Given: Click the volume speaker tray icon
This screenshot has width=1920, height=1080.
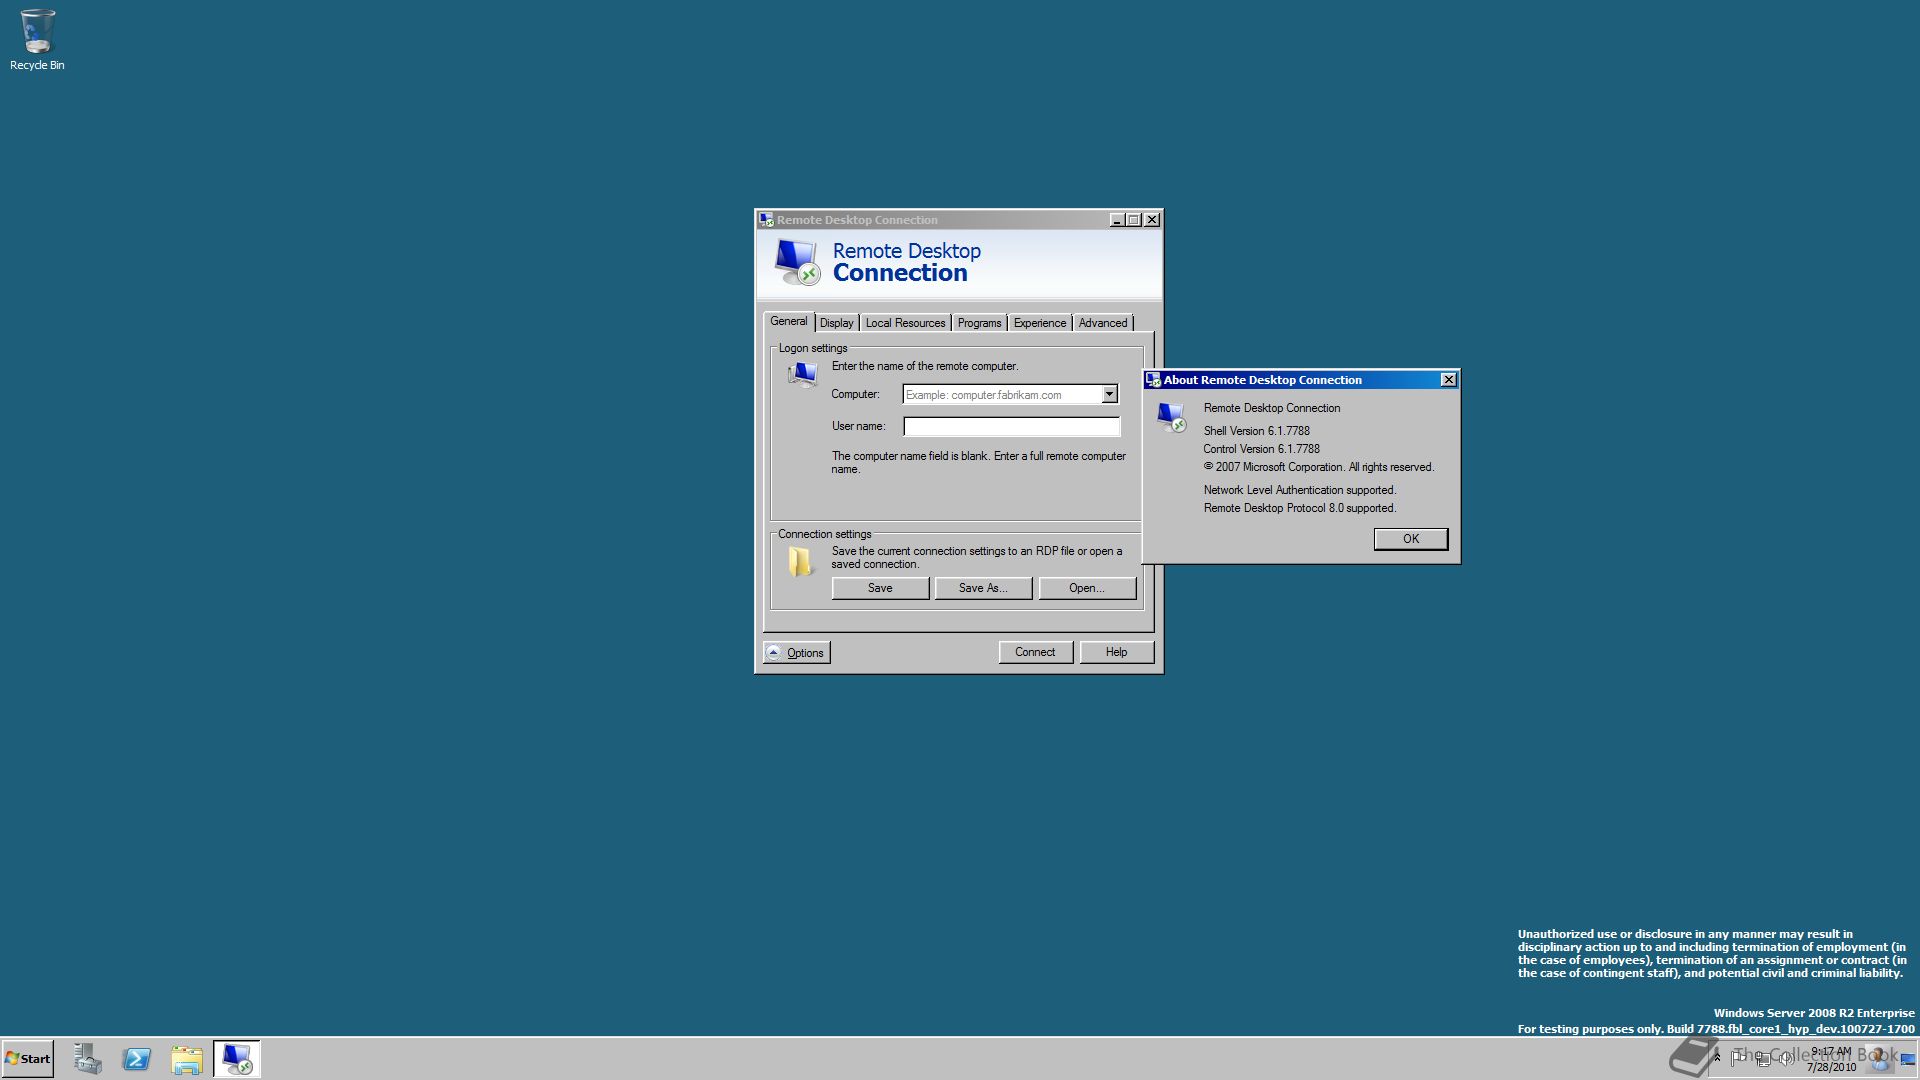Looking at the screenshot, I should (1785, 1058).
